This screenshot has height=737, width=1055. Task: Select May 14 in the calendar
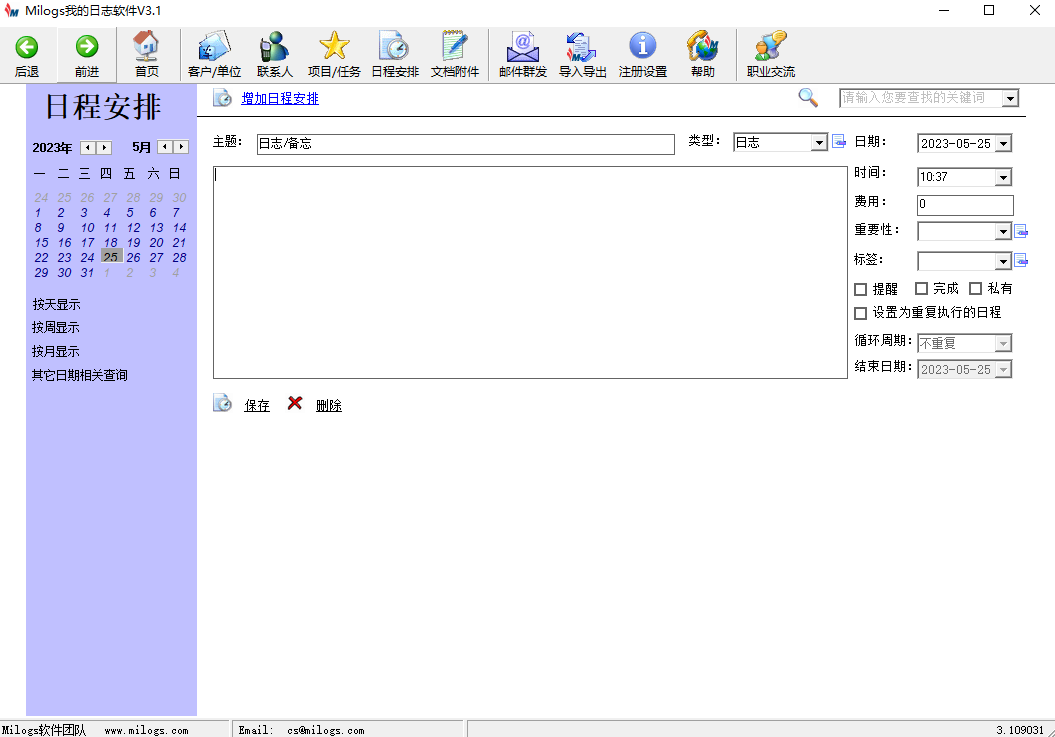coord(180,227)
